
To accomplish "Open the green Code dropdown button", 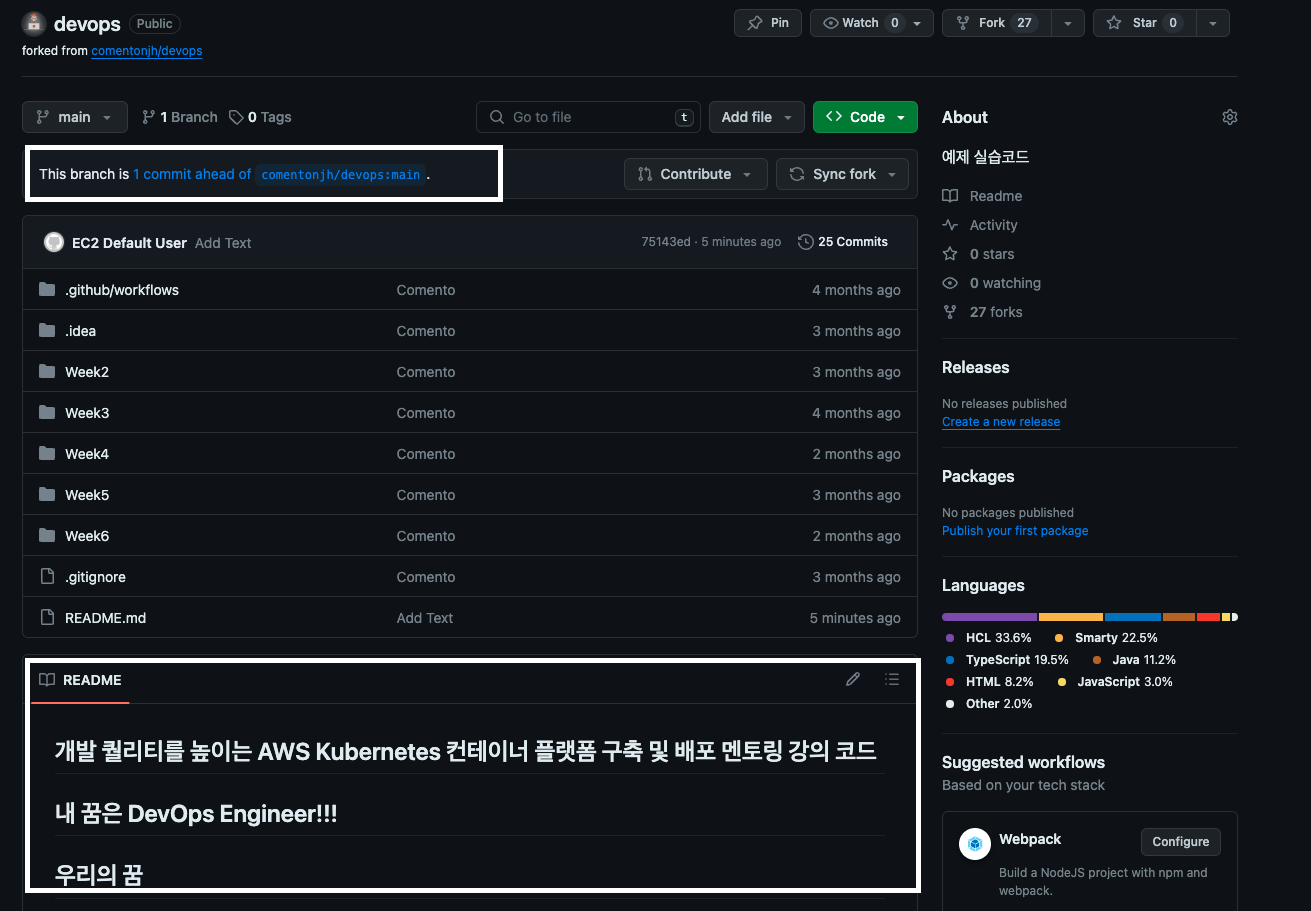I will click(865, 117).
